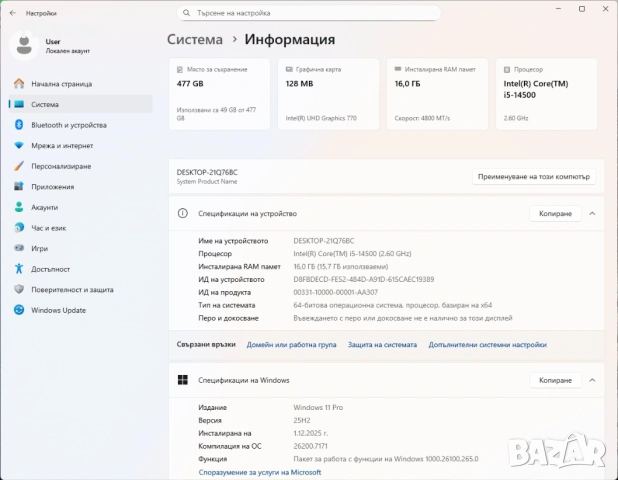Image resolution: width=618 pixels, height=480 pixels.
Task: Click the search magnifier icon
Action: point(186,13)
